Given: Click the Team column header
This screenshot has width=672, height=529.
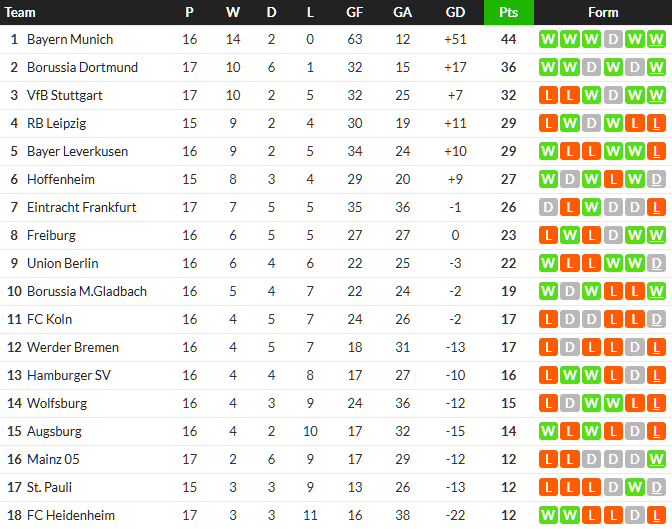Looking at the screenshot, I should 20,12.
